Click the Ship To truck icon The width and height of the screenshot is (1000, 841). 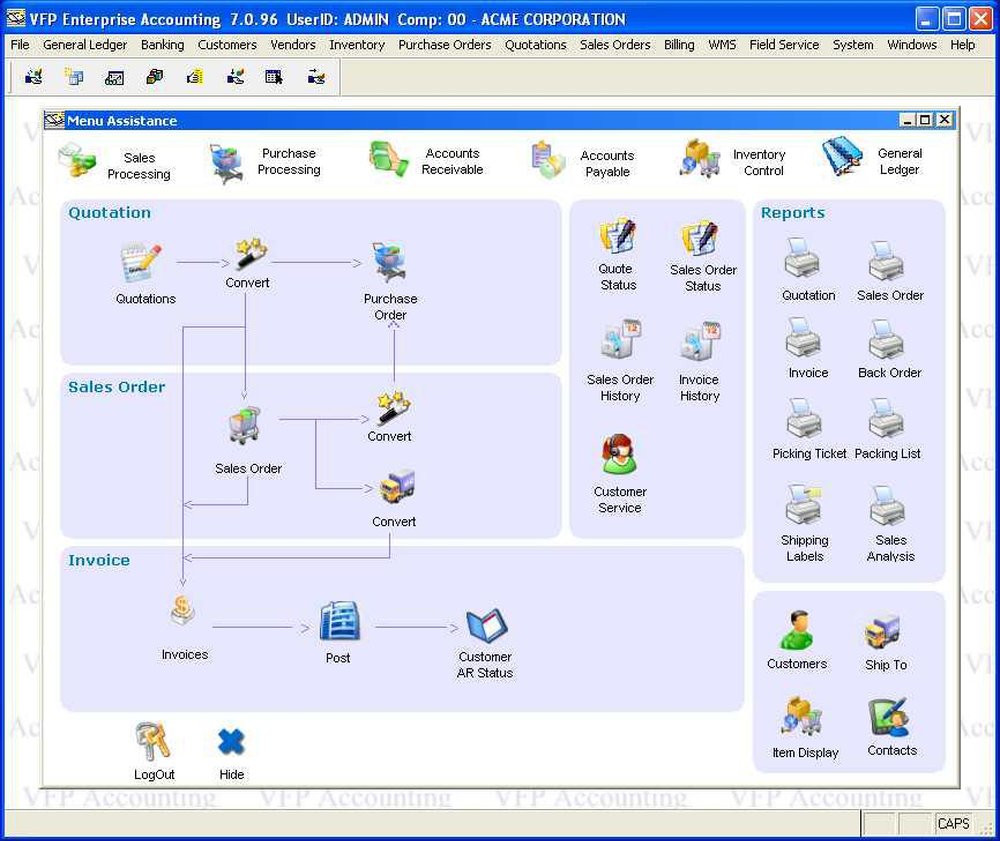[883, 632]
